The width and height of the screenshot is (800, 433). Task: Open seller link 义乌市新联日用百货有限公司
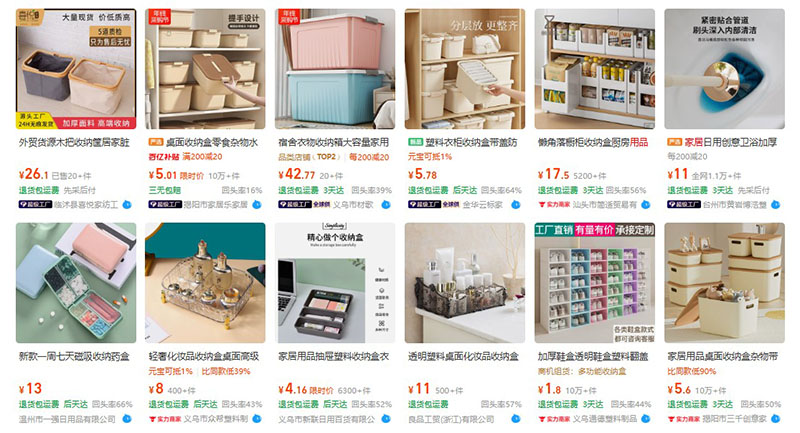[327, 419]
